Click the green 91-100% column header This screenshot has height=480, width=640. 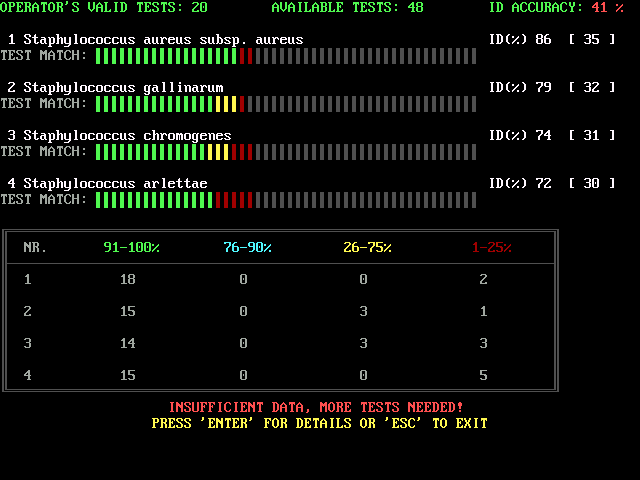click(x=131, y=247)
